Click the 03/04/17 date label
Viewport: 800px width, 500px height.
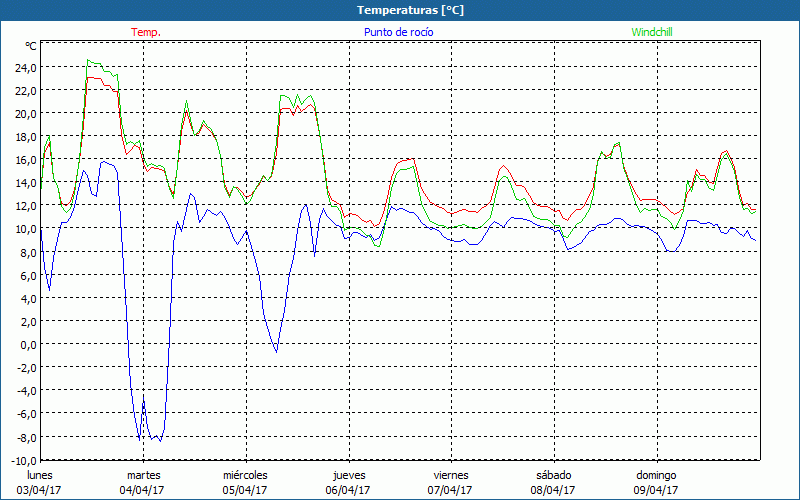[x=40, y=490]
